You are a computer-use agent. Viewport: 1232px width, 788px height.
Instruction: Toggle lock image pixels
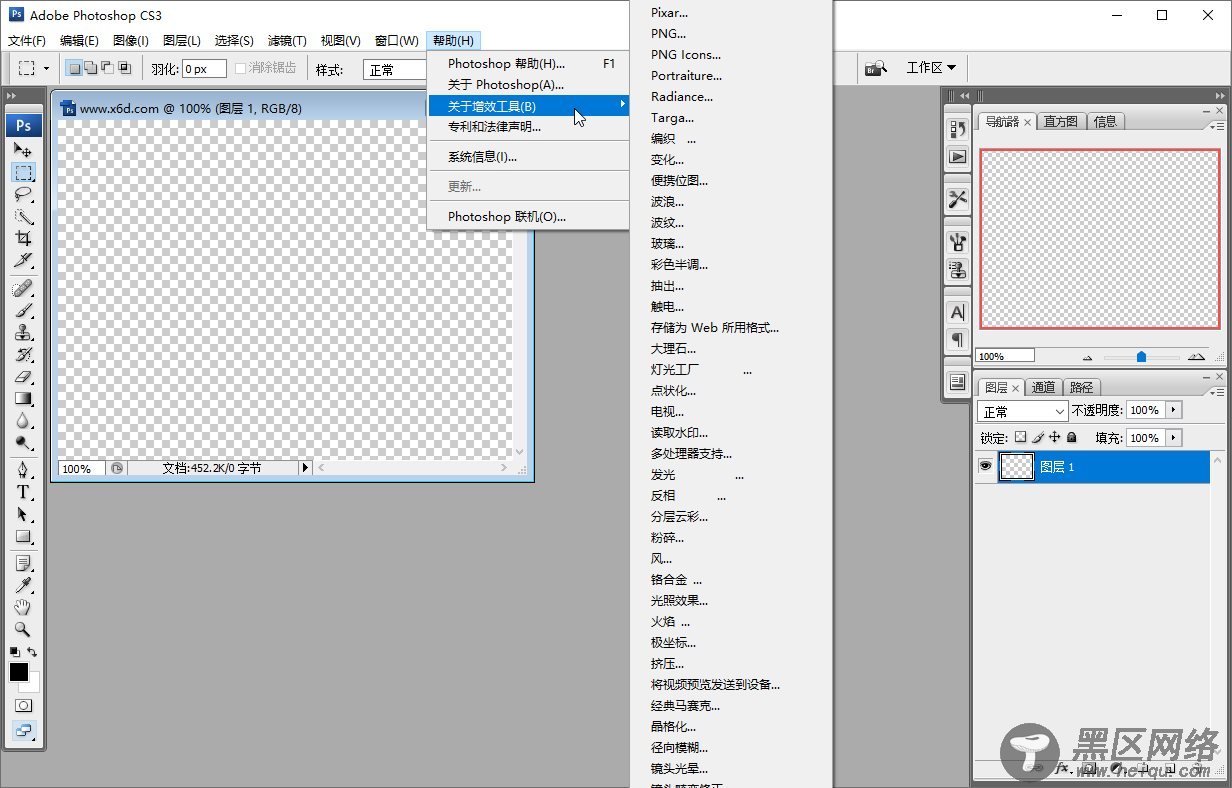click(x=1038, y=438)
